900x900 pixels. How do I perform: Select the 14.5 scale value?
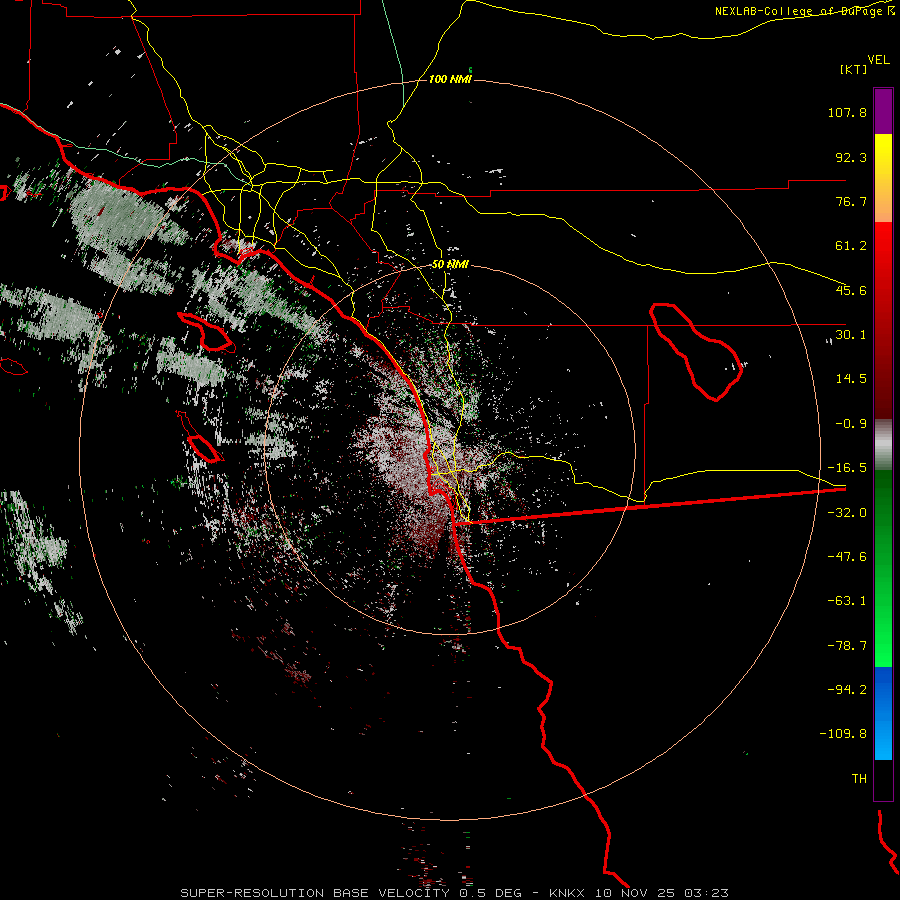[851, 379]
